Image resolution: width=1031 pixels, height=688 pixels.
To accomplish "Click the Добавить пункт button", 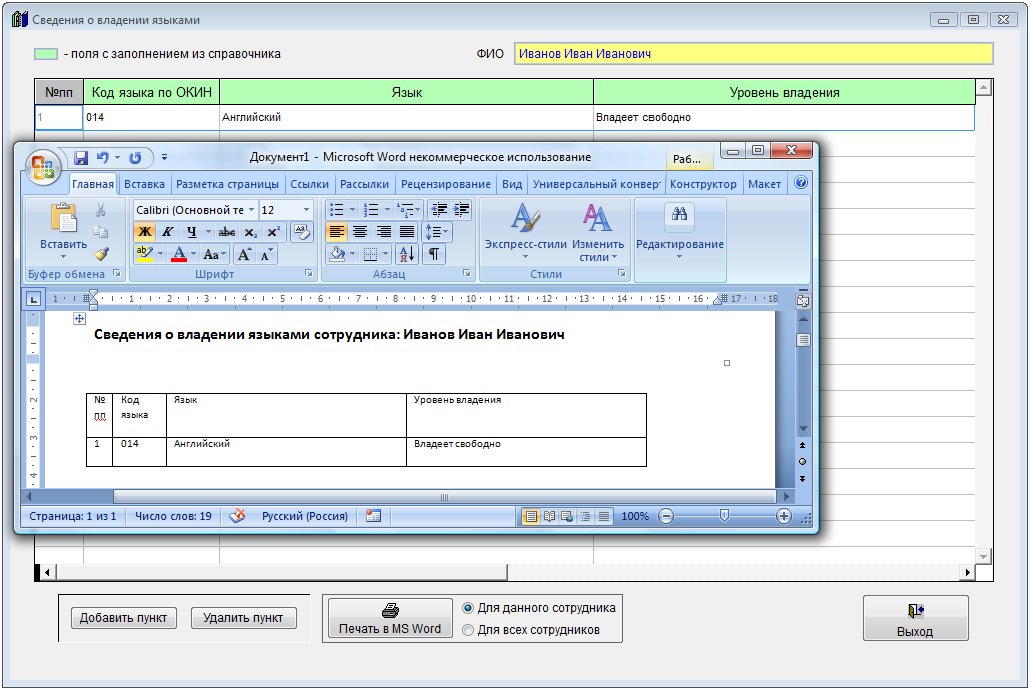I will pos(124,618).
